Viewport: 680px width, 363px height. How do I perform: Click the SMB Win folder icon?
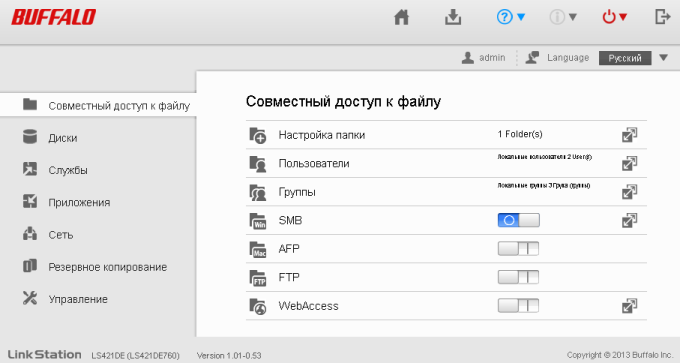coord(258,221)
